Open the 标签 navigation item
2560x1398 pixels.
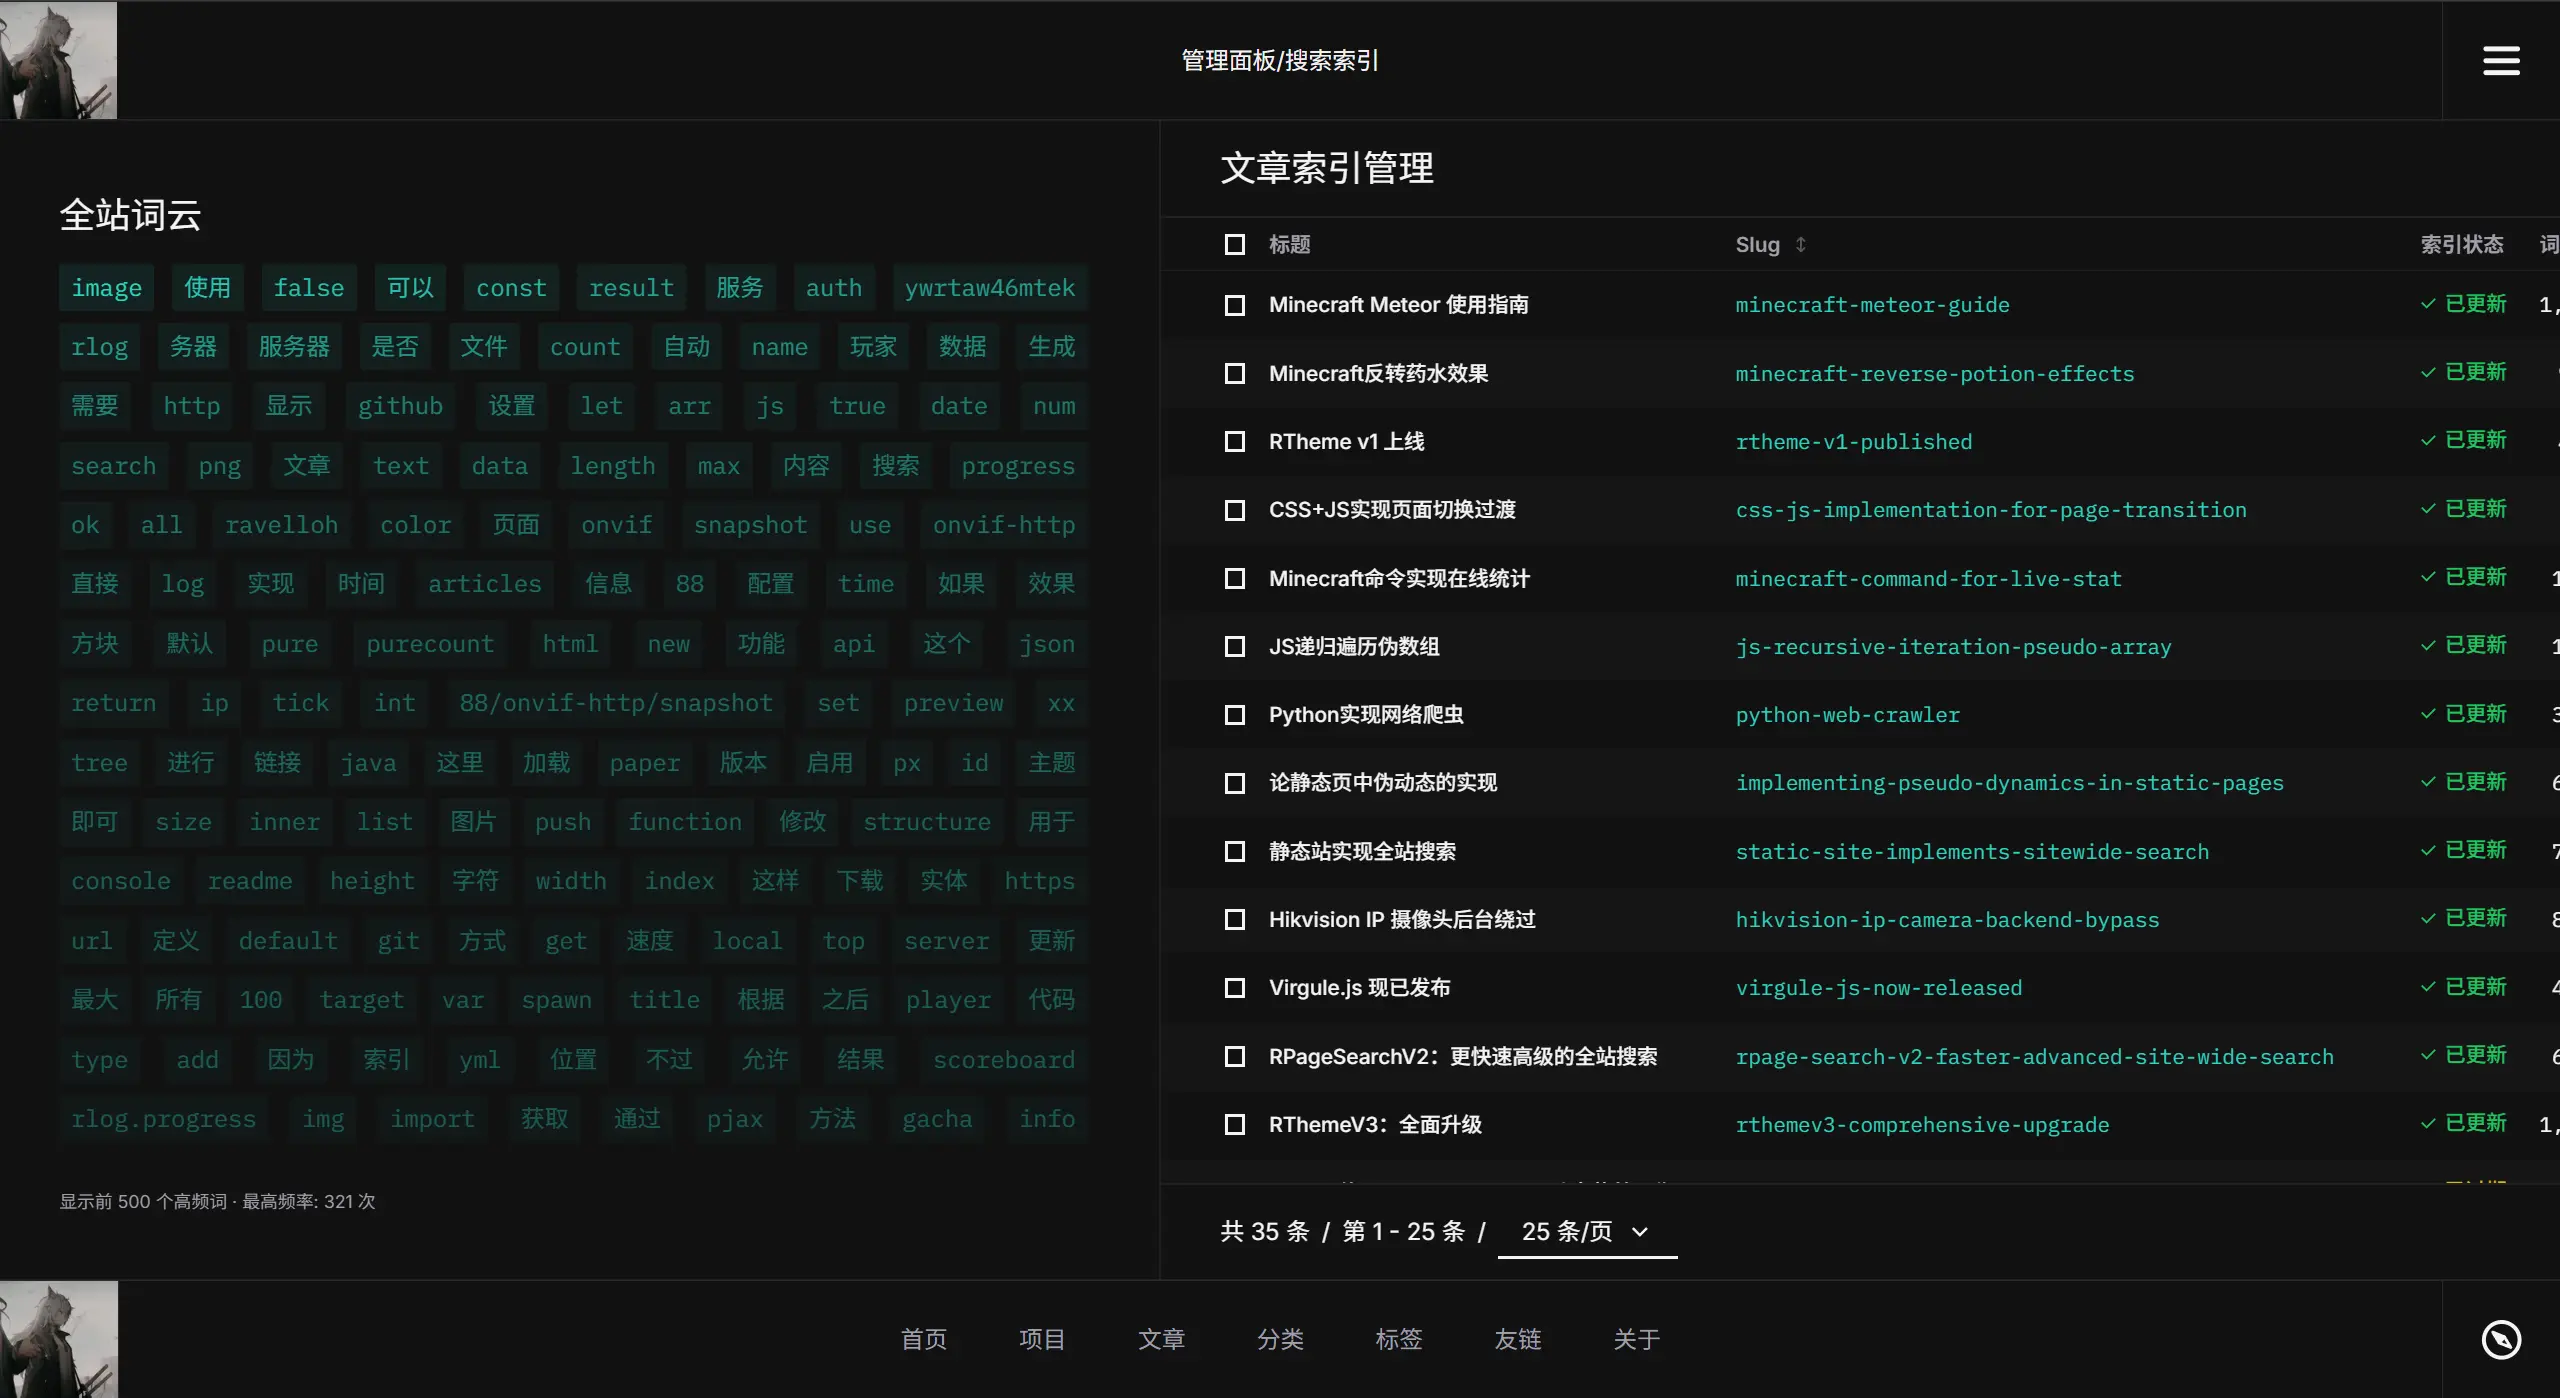point(1398,1339)
